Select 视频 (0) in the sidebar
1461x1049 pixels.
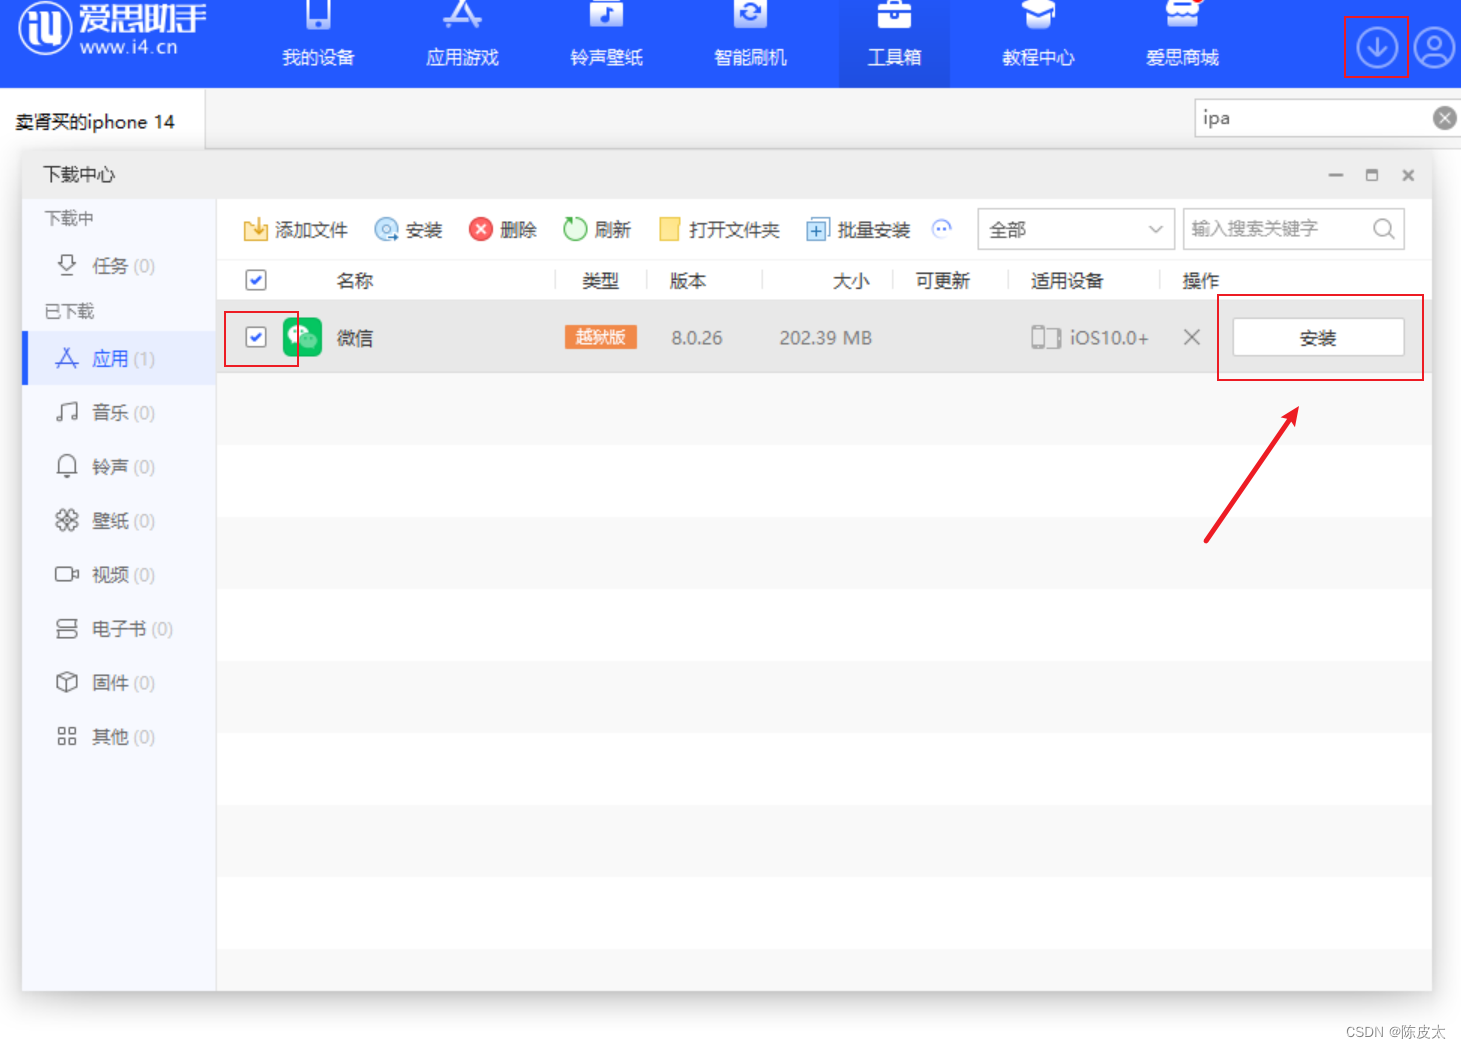tap(118, 575)
